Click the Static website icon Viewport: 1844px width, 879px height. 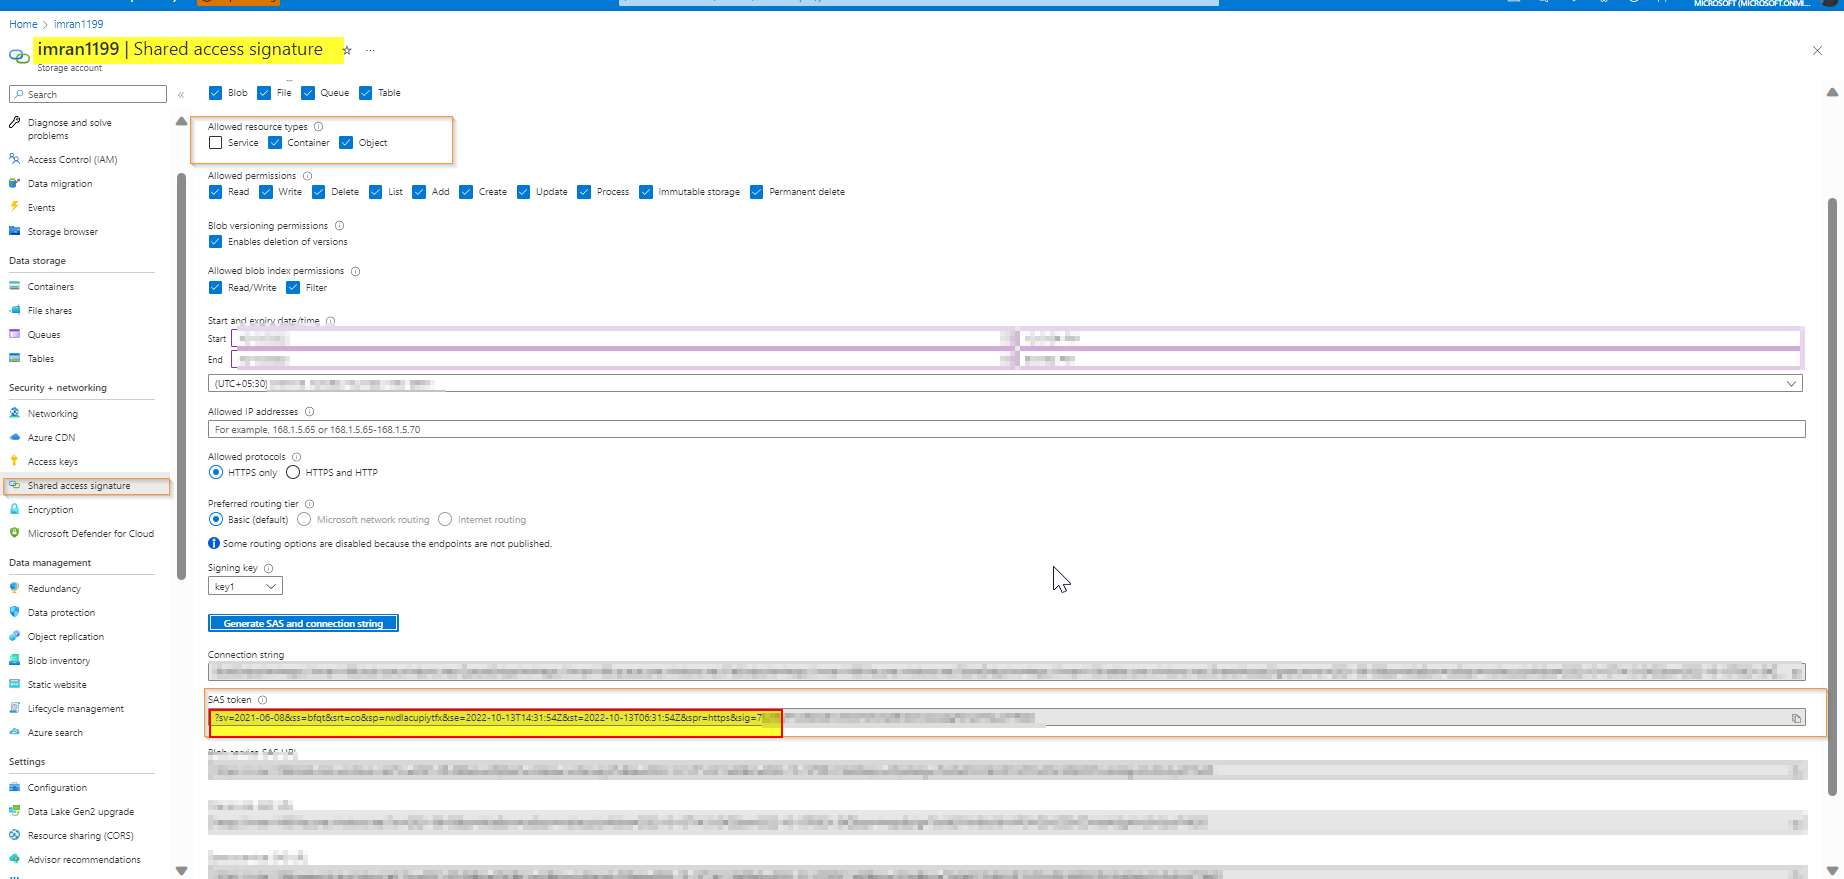14,684
